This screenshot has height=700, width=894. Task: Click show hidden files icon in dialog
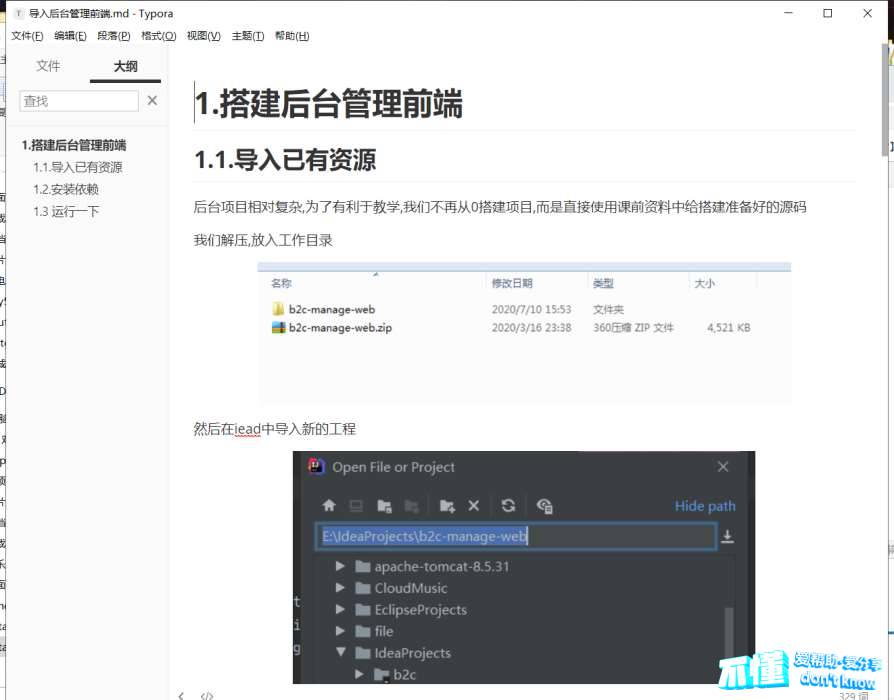544,506
